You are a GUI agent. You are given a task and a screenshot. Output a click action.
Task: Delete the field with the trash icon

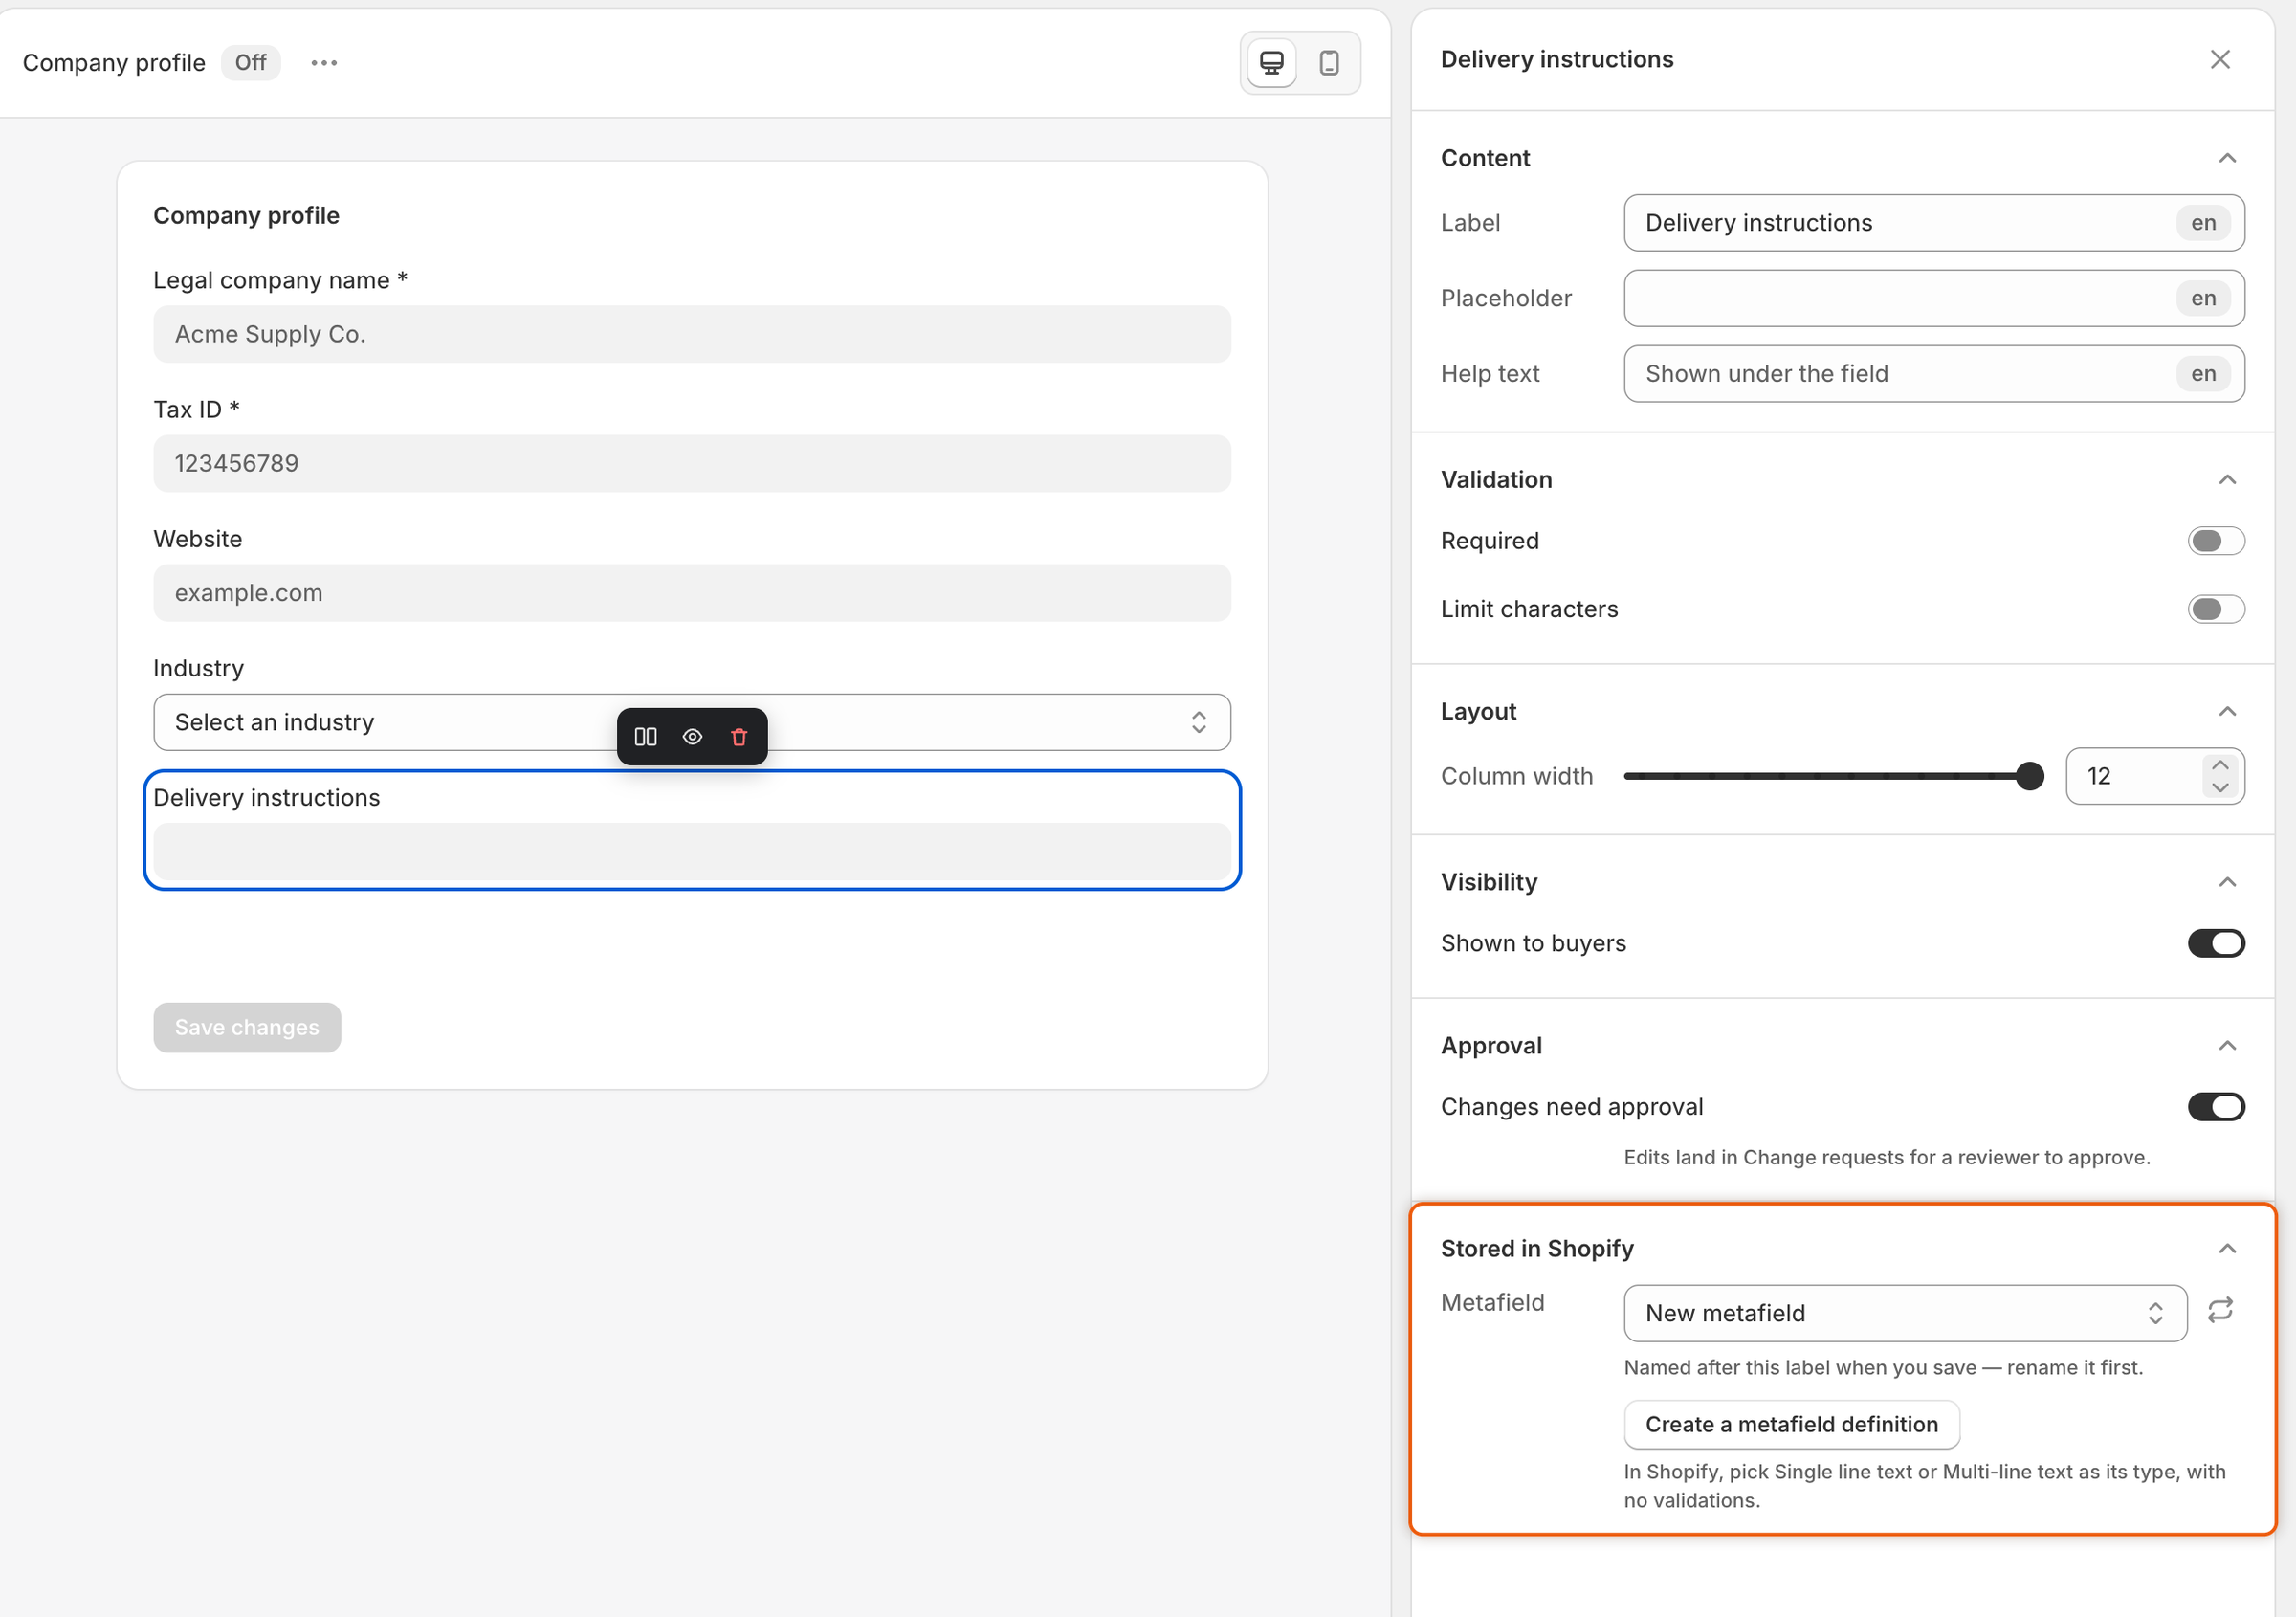click(739, 737)
